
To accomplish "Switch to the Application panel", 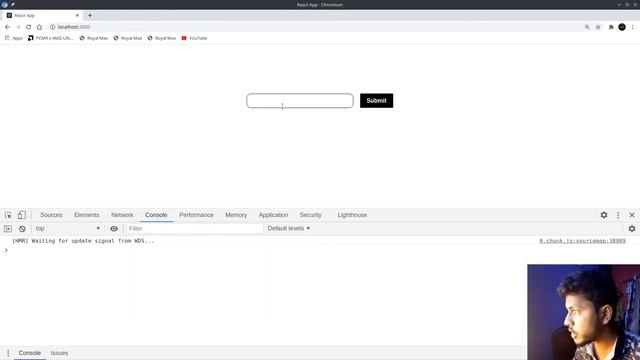I will point(273,215).
